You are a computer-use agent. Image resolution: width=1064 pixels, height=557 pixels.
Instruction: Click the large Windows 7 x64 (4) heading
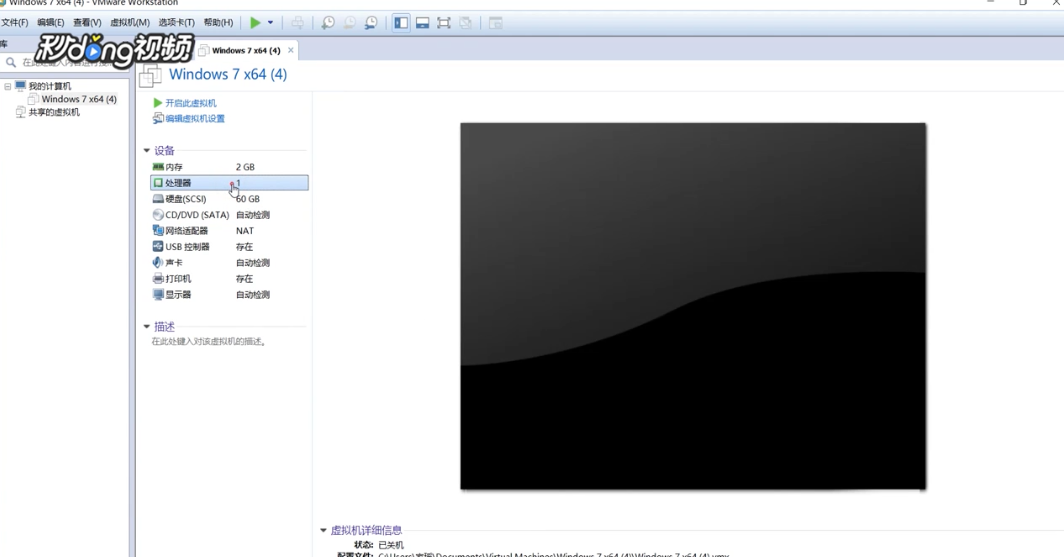click(228, 74)
